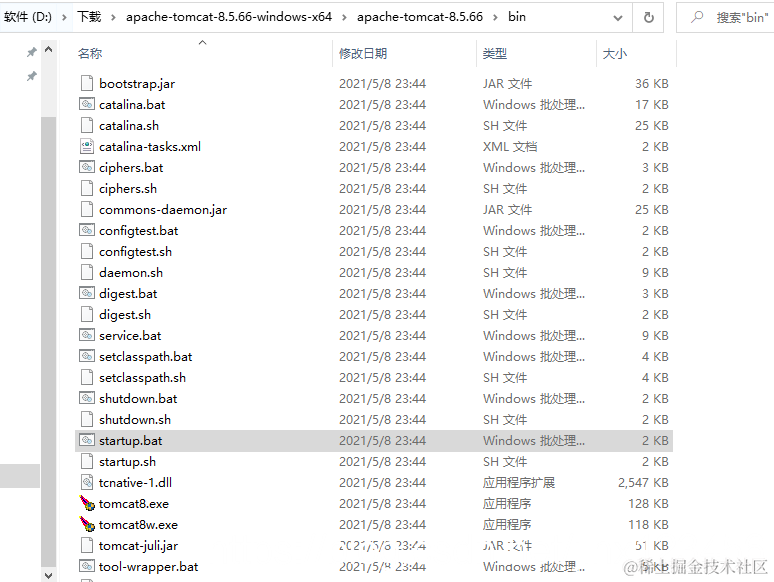
Task: Click the navigation pane scroll up arrow
Action: tap(48, 49)
